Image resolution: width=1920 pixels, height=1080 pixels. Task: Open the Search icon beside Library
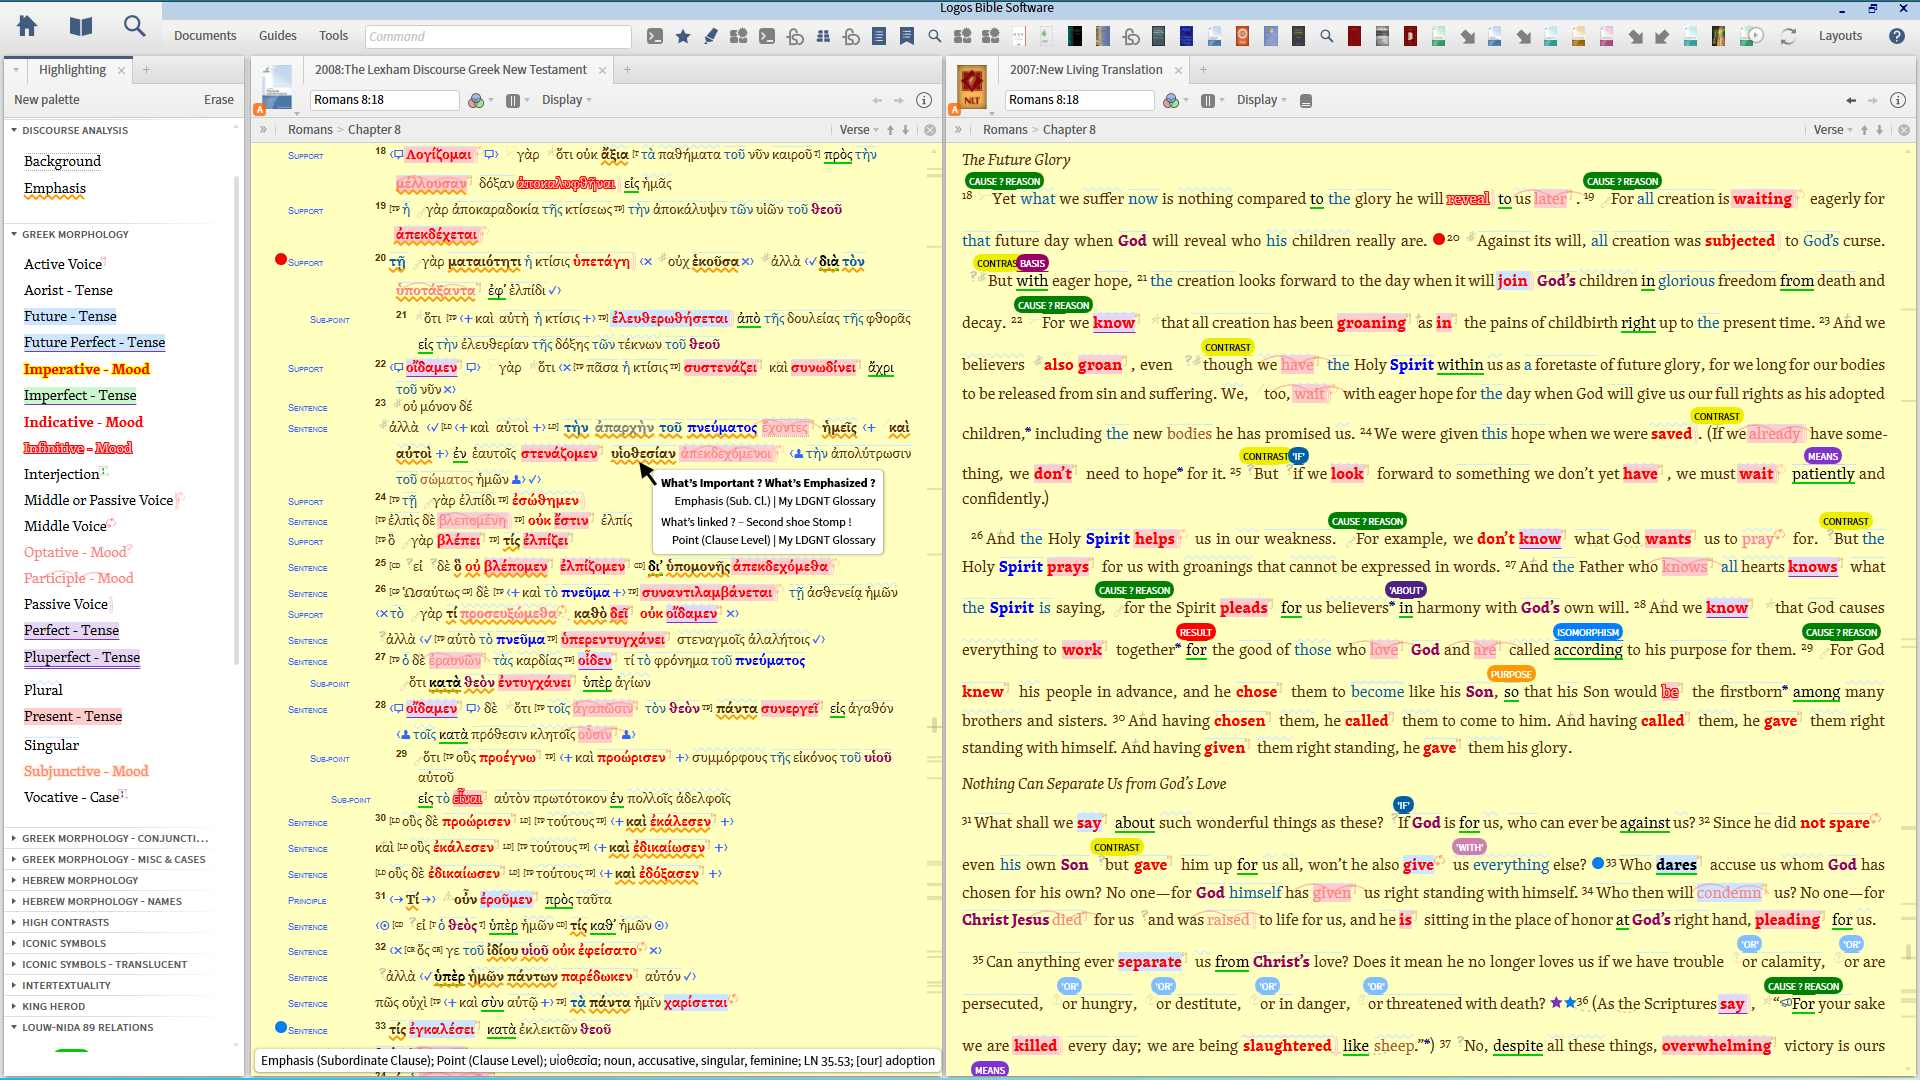[134, 27]
